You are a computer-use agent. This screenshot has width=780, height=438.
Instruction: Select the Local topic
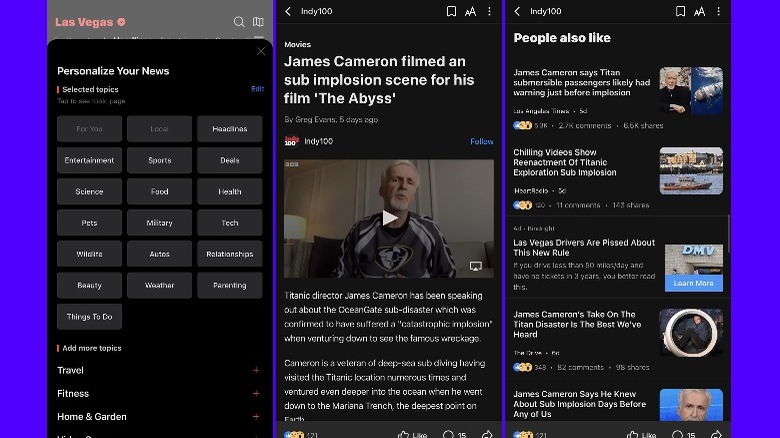[x=159, y=129]
